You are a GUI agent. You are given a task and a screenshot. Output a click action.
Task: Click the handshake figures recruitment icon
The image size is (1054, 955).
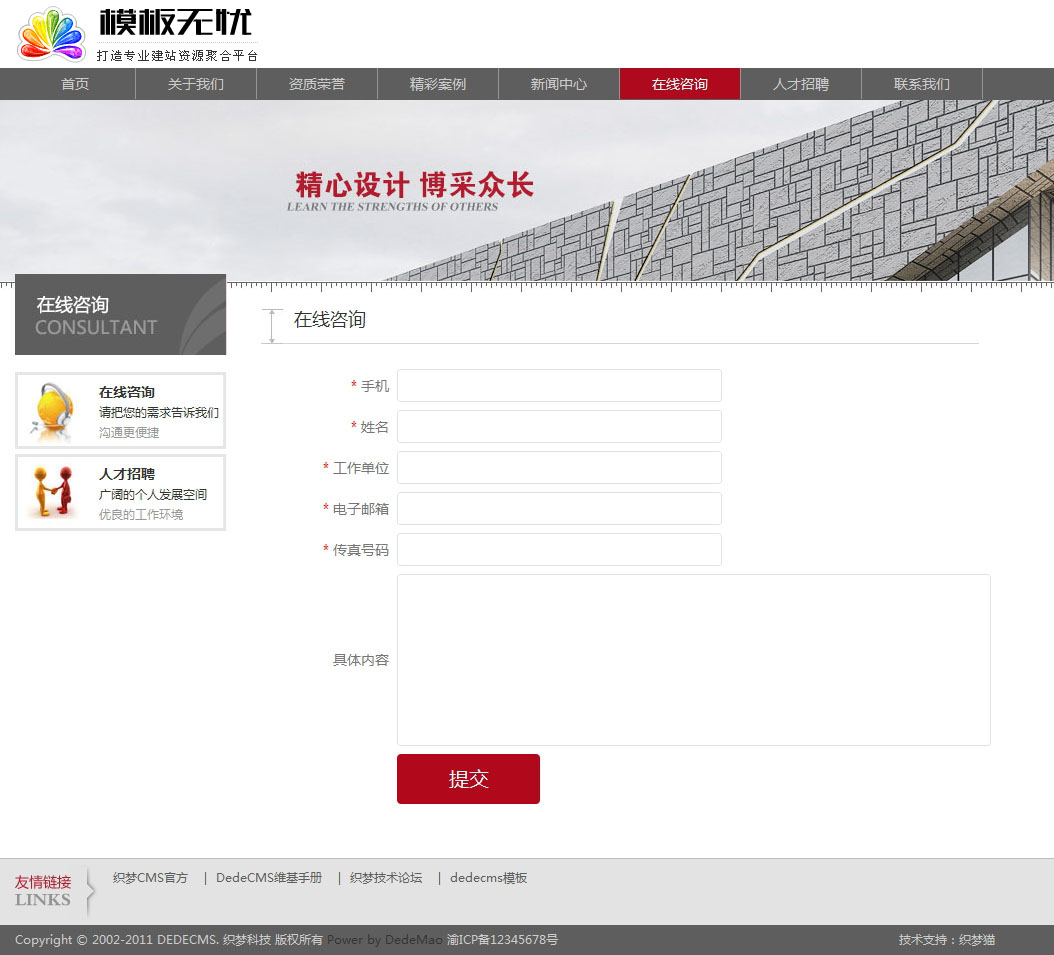pos(52,491)
